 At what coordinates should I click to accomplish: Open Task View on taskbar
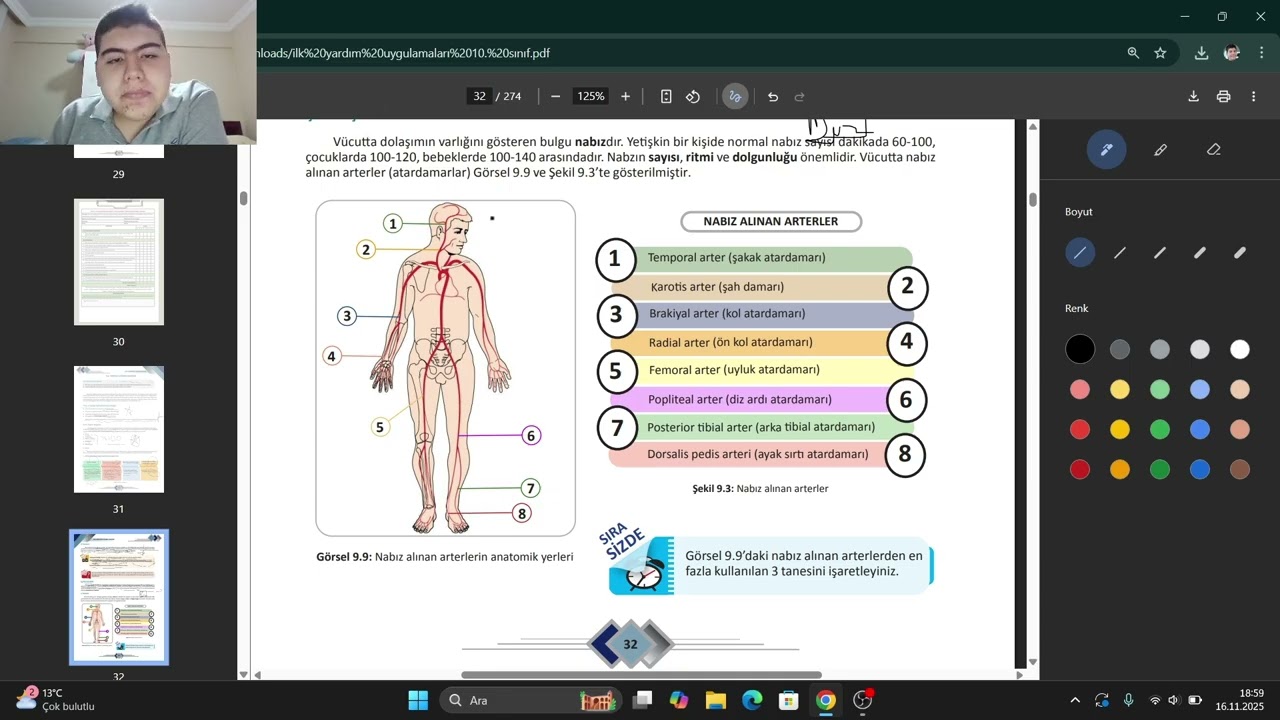642,700
